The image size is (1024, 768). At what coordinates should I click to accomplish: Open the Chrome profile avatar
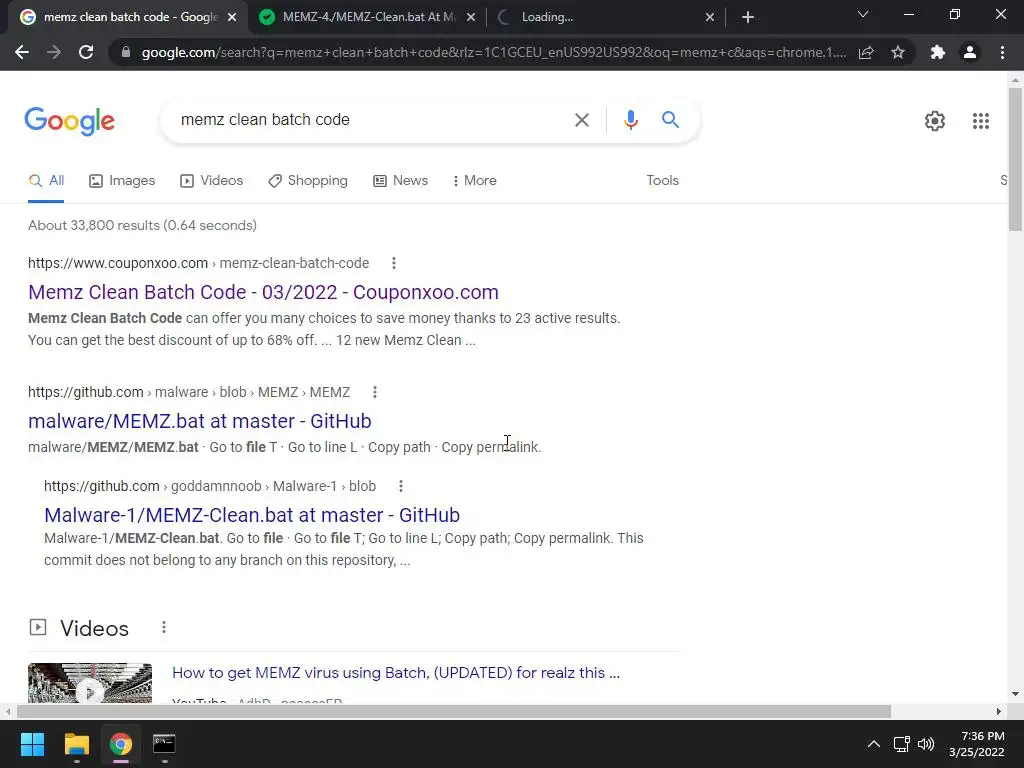pyautogui.click(x=970, y=52)
